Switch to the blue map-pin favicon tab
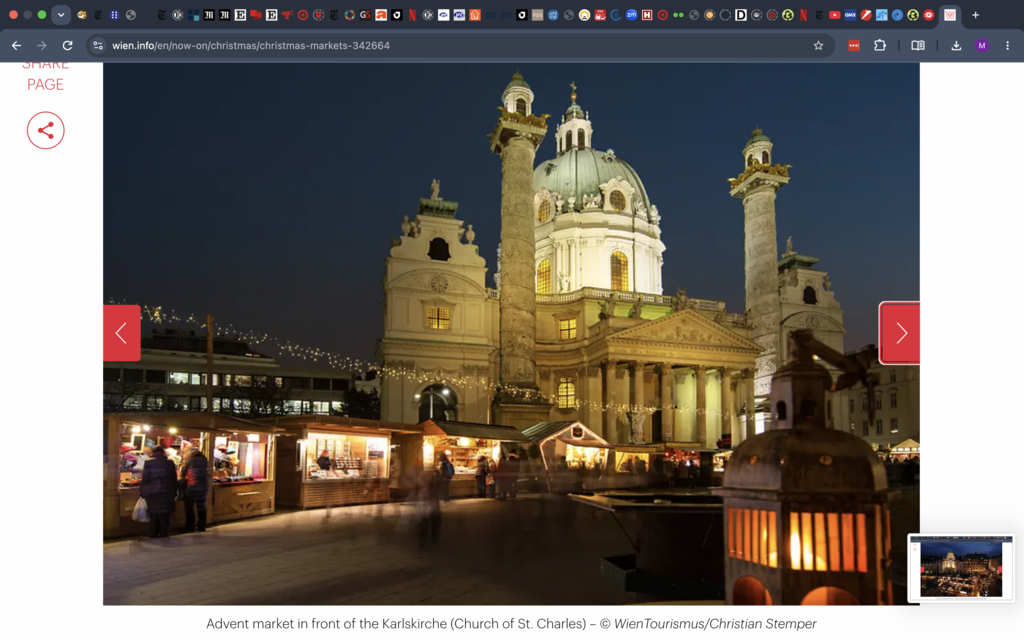 pos(897,15)
